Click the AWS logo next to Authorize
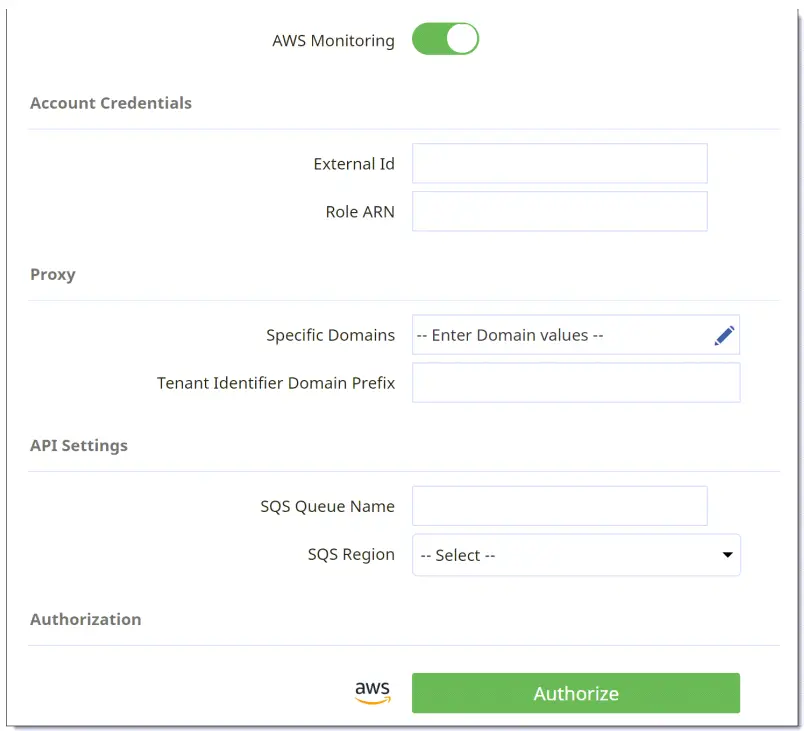 coord(373,691)
